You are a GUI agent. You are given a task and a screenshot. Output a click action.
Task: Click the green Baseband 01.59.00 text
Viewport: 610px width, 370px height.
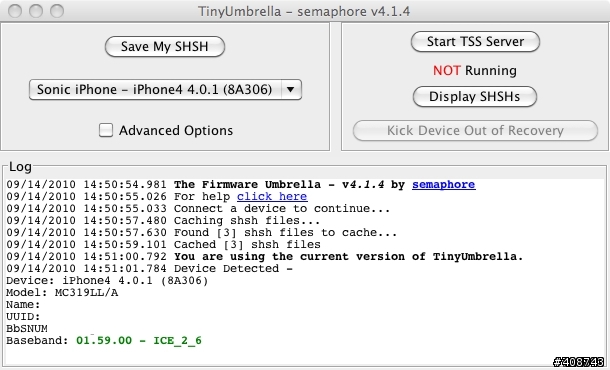tap(139, 340)
